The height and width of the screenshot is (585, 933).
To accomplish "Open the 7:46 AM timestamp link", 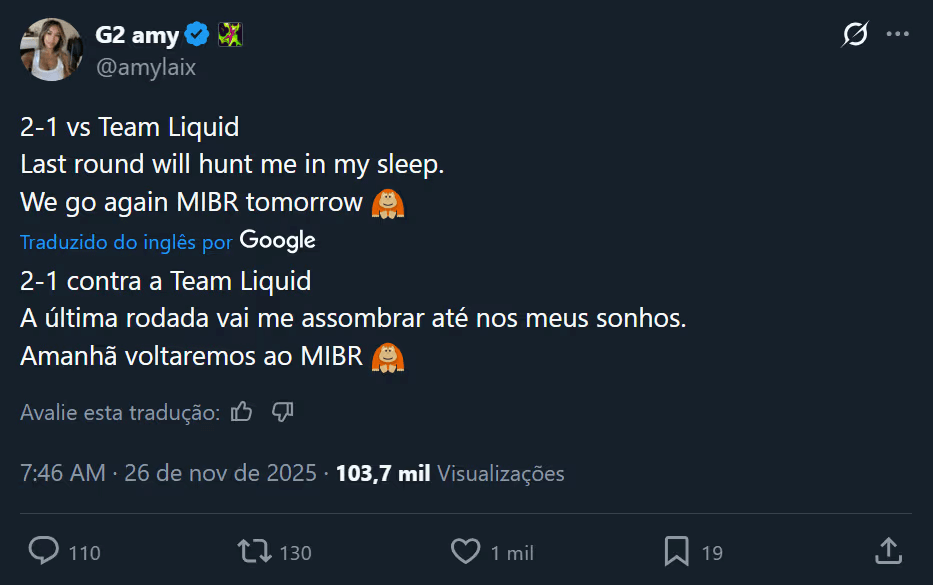I will [x=62, y=473].
